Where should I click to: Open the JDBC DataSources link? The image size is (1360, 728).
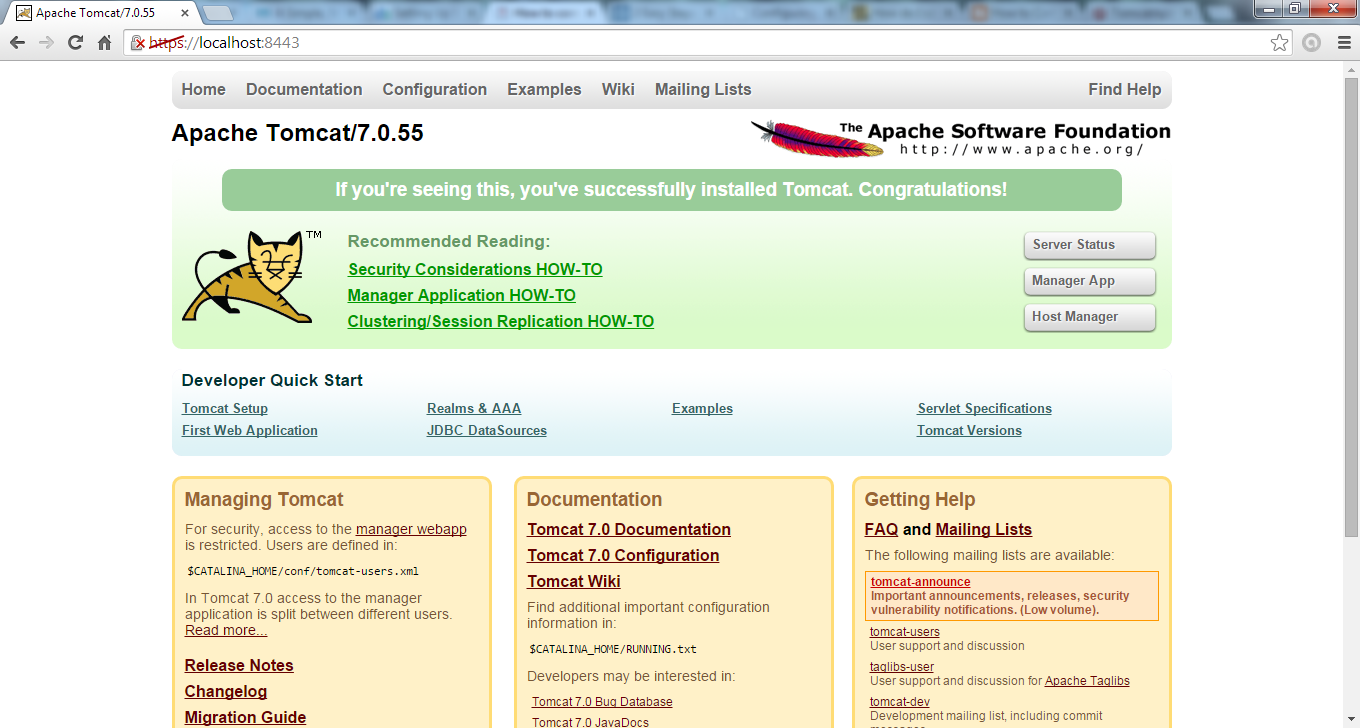point(487,430)
